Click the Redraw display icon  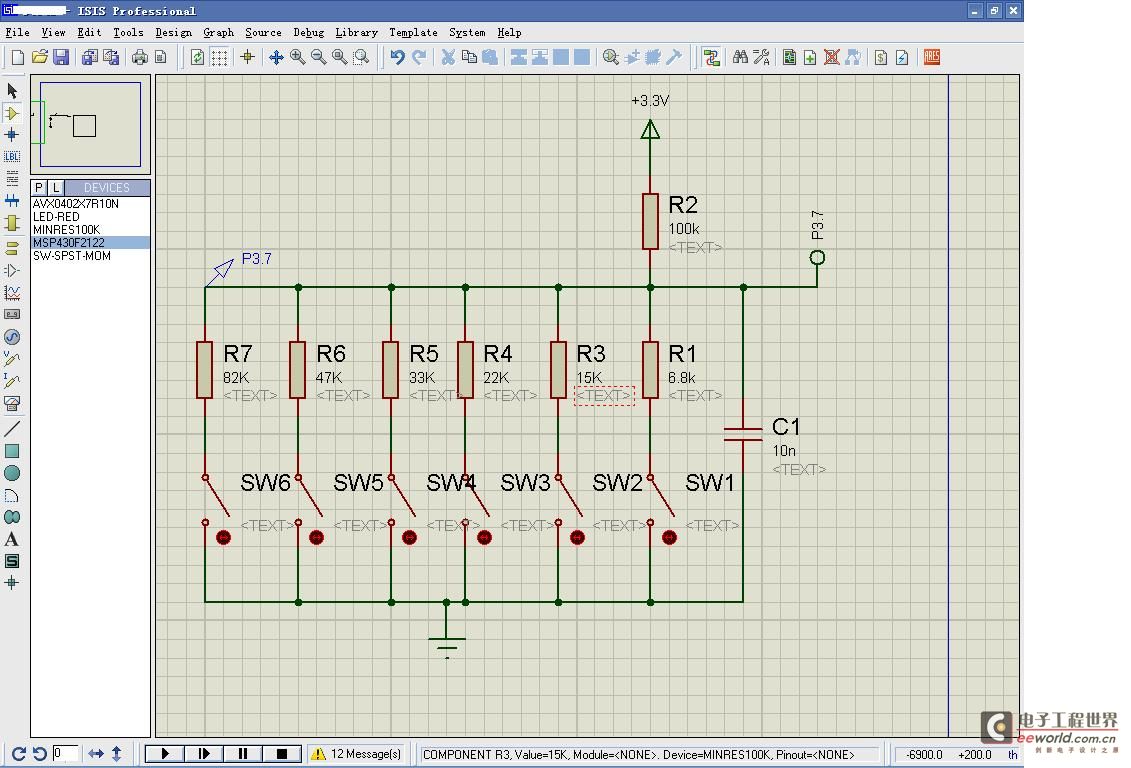197,57
